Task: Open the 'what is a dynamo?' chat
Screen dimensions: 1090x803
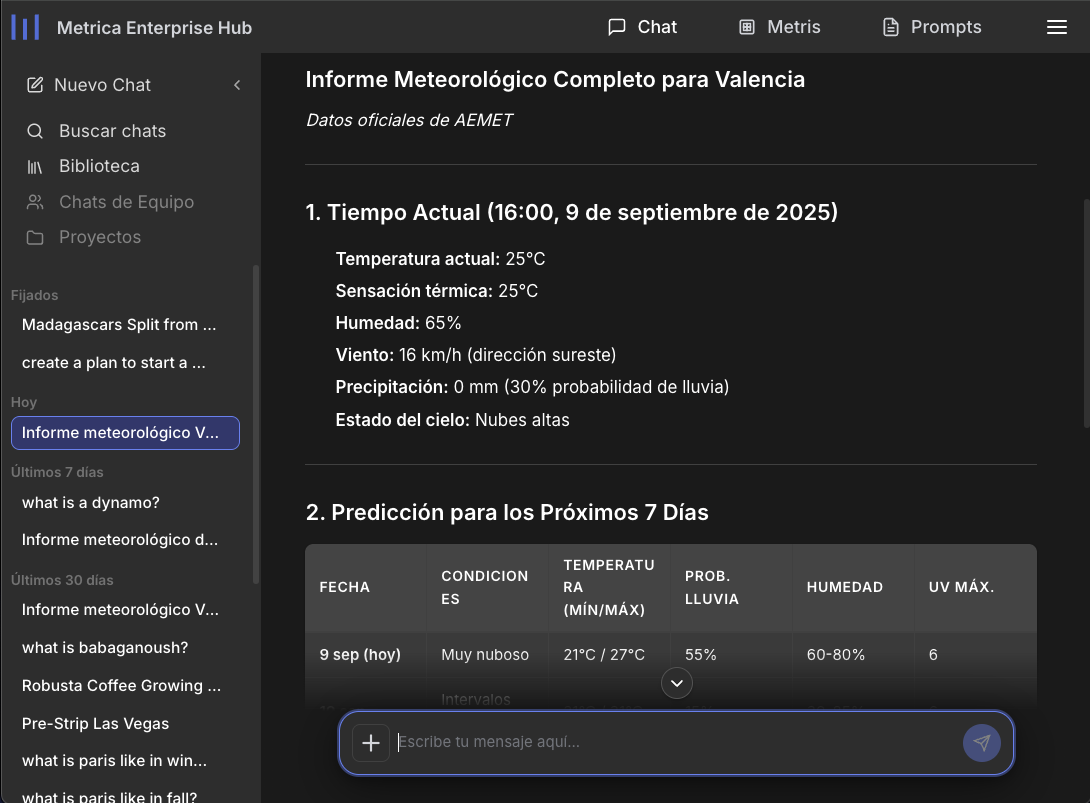Action: coord(93,502)
